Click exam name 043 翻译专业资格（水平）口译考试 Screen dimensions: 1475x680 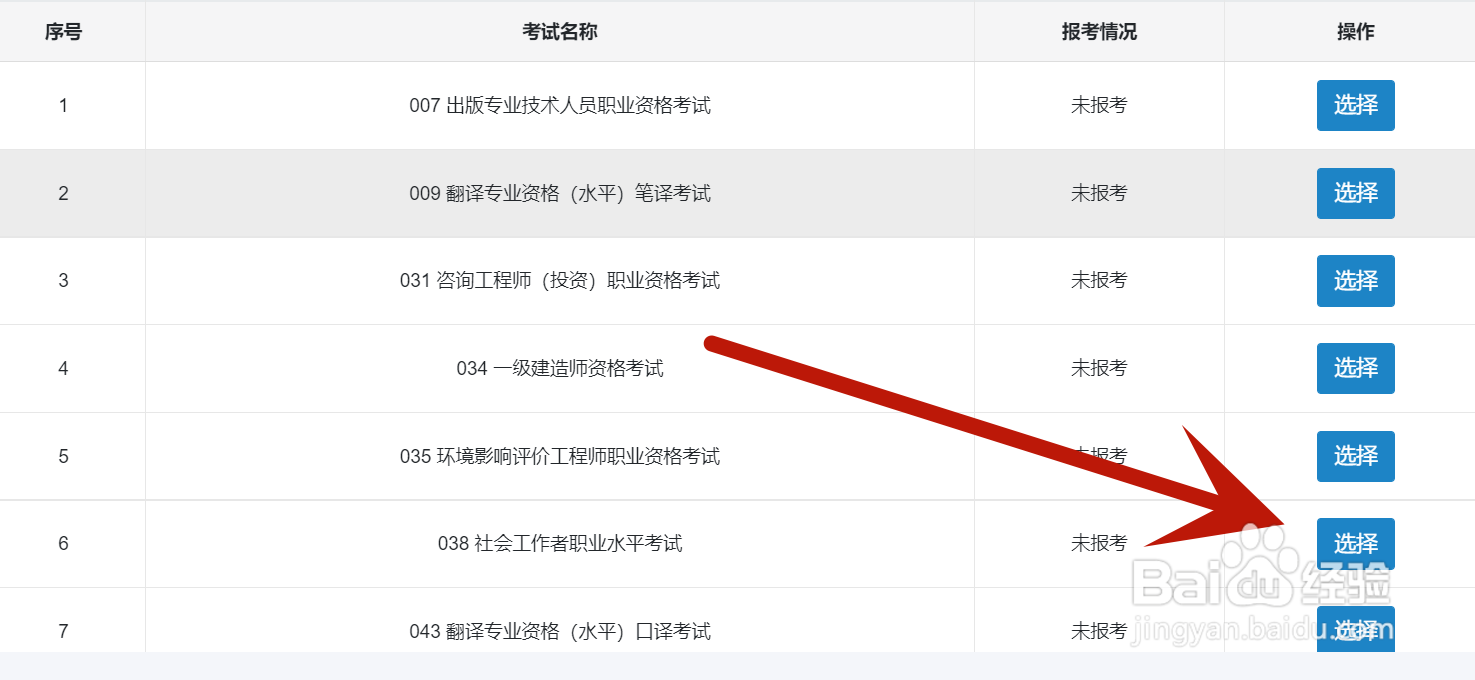pos(559,631)
